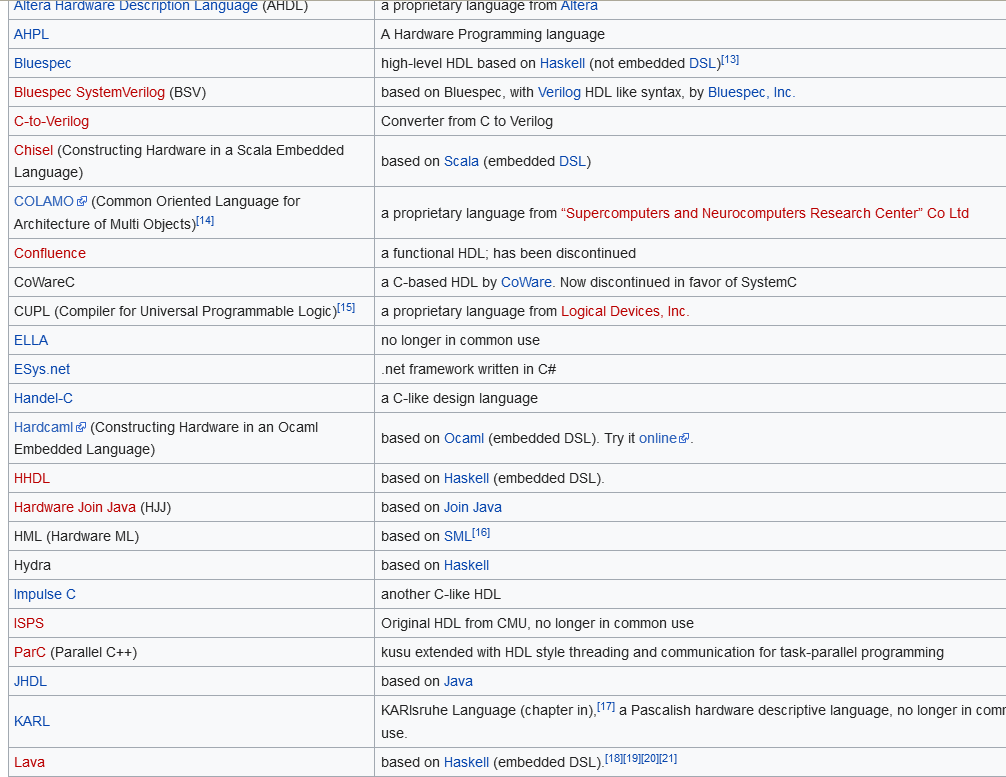The image size is (1006, 777).
Task: Click the Haskell link in Hydra row
Action: click(x=466, y=565)
